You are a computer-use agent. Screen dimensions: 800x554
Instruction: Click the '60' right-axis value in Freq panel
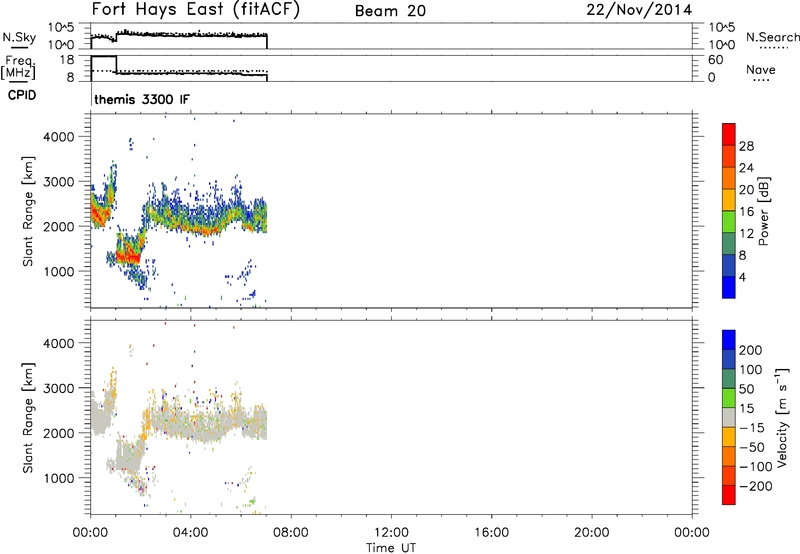click(x=715, y=60)
